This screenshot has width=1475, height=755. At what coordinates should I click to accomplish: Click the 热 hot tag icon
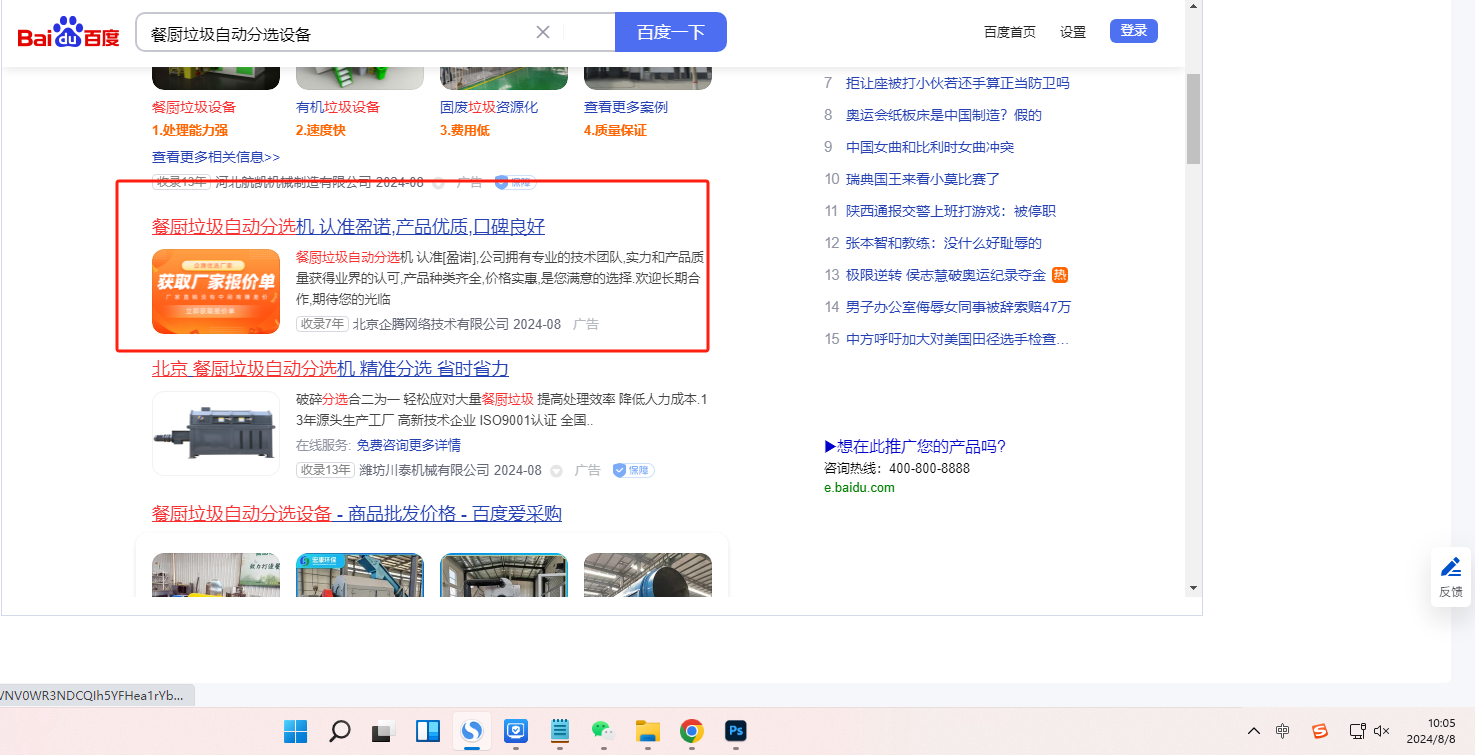[x=1060, y=275]
